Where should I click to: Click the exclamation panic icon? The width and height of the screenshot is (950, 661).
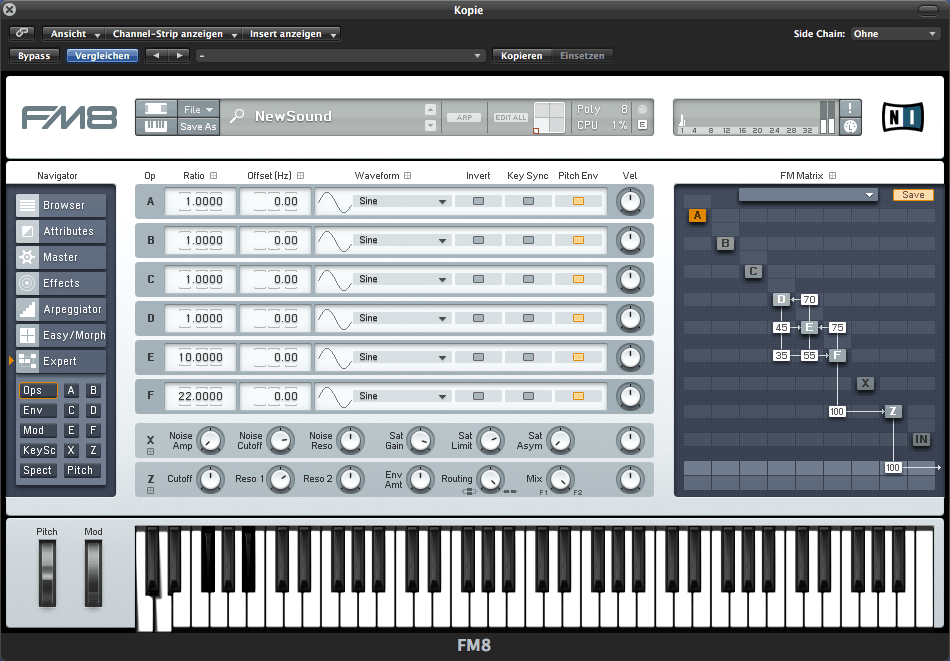[x=849, y=108]
